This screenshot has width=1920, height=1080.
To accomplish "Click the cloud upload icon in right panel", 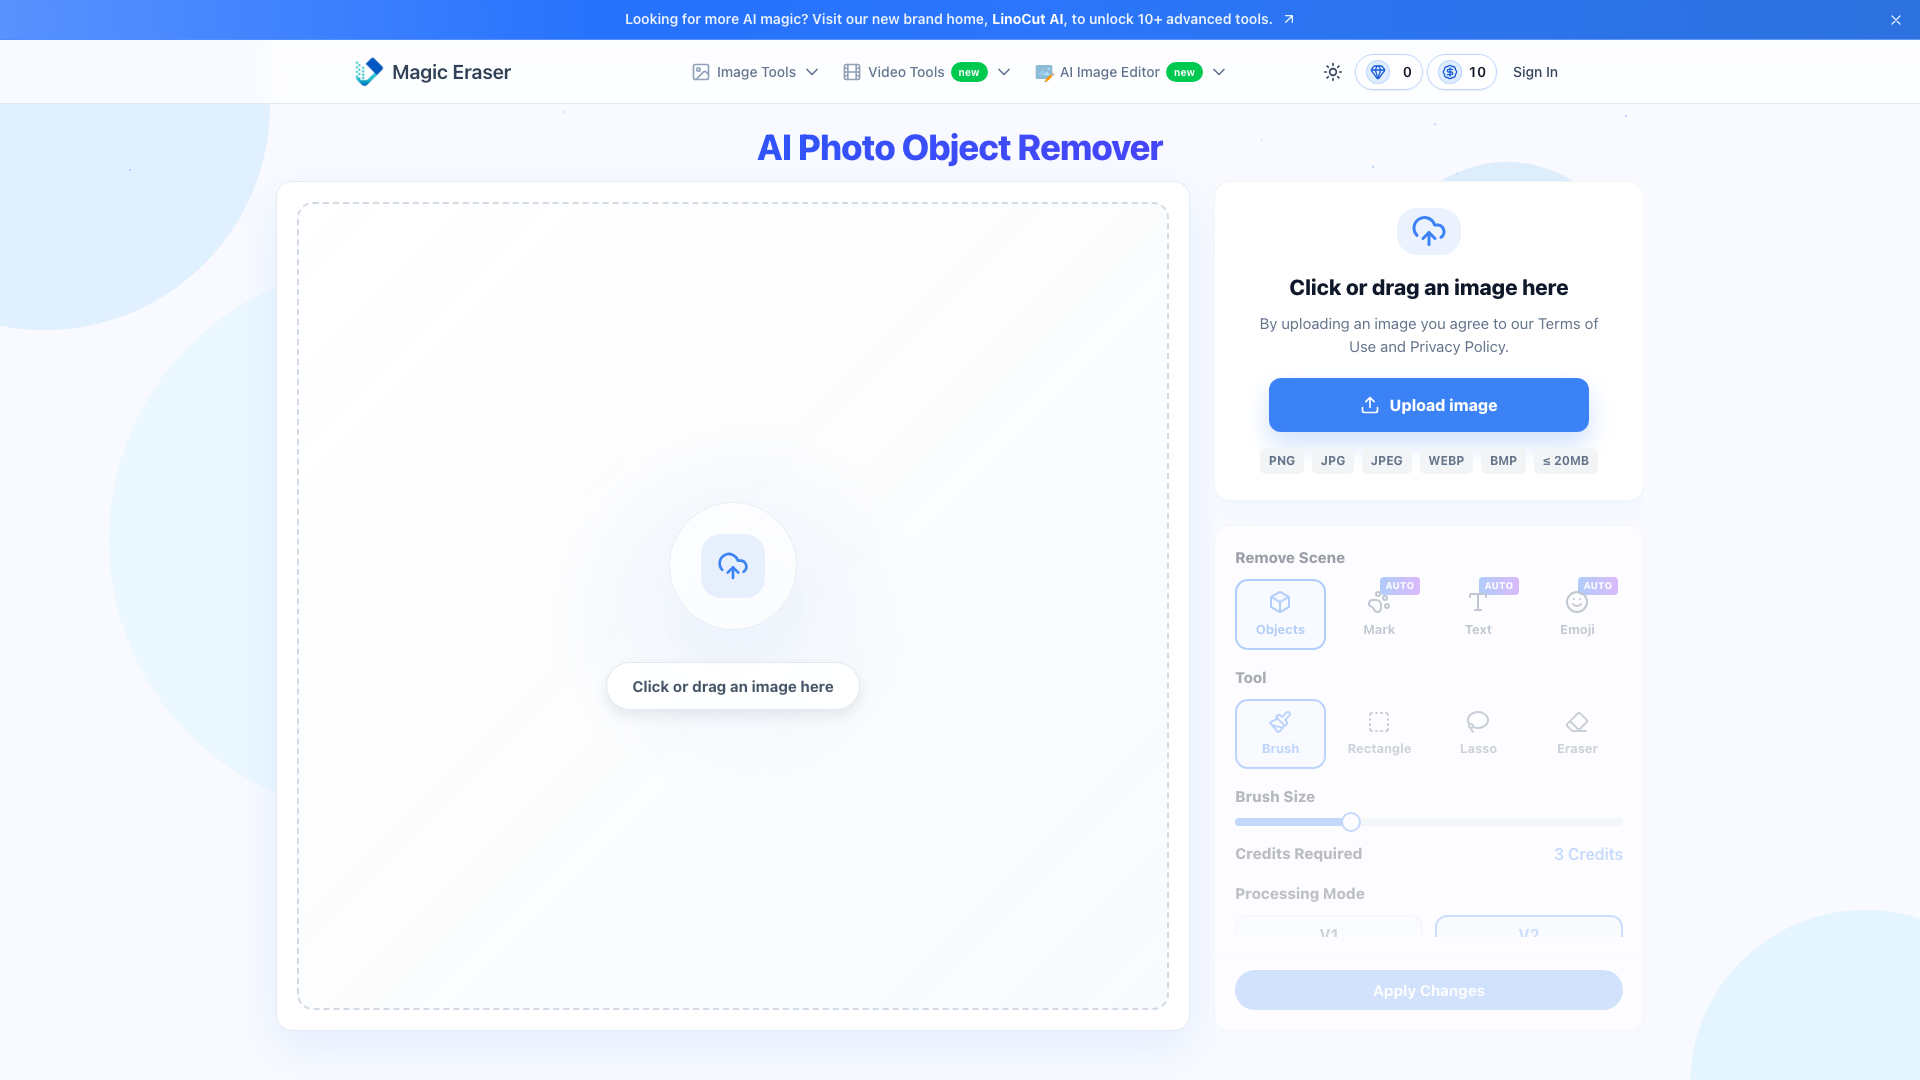I will click(x=1429, y=231).
